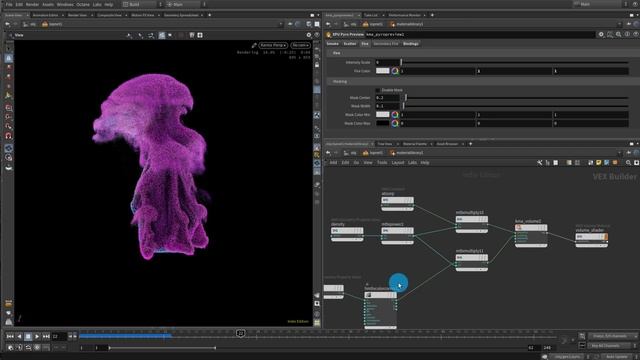Click the timeline current frame marker
This screenshot has width=640, height=360.
click(240, 333)
